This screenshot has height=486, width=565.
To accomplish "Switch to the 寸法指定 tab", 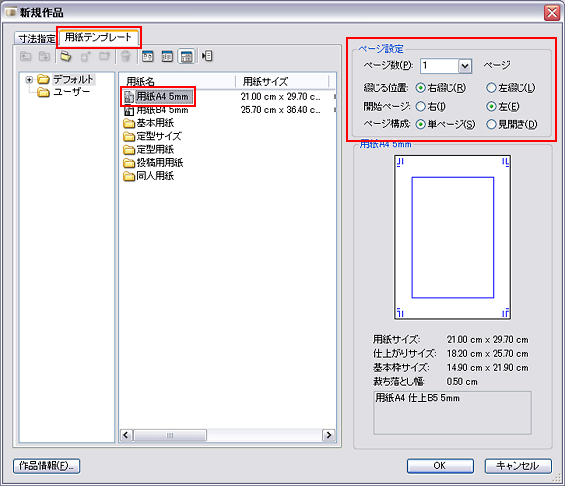I will pos(37,39).
